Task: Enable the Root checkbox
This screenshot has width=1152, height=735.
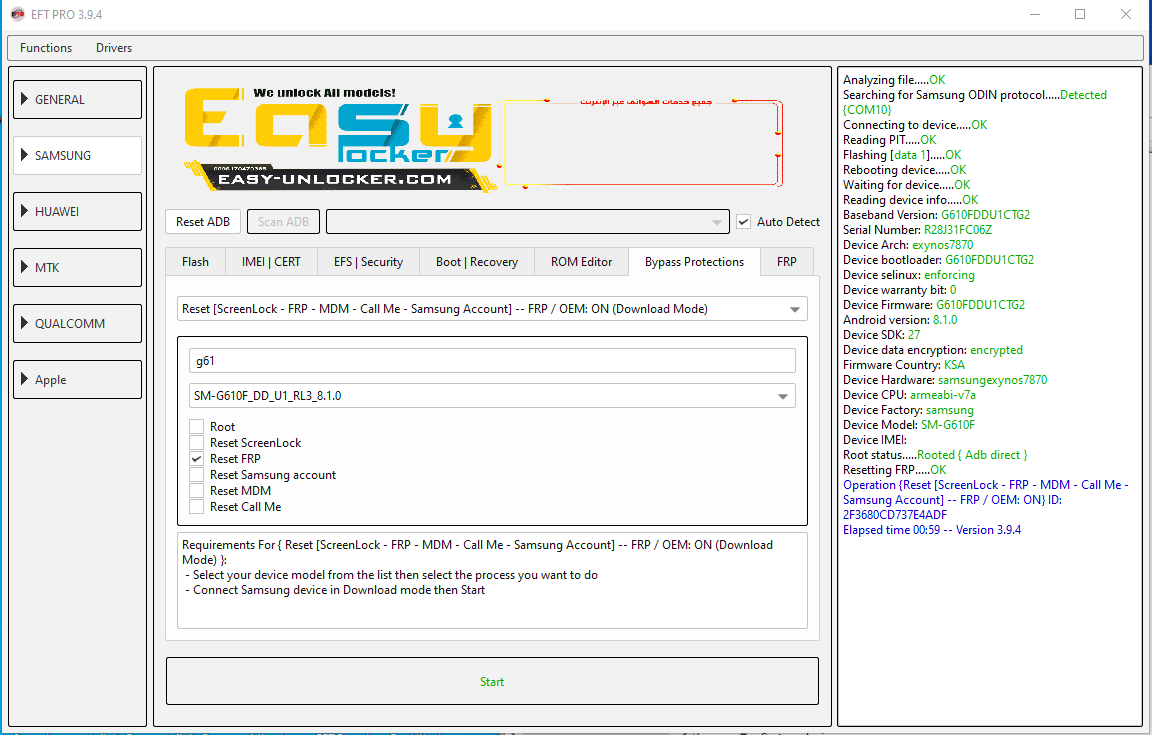Action: (x=196, y=427)
